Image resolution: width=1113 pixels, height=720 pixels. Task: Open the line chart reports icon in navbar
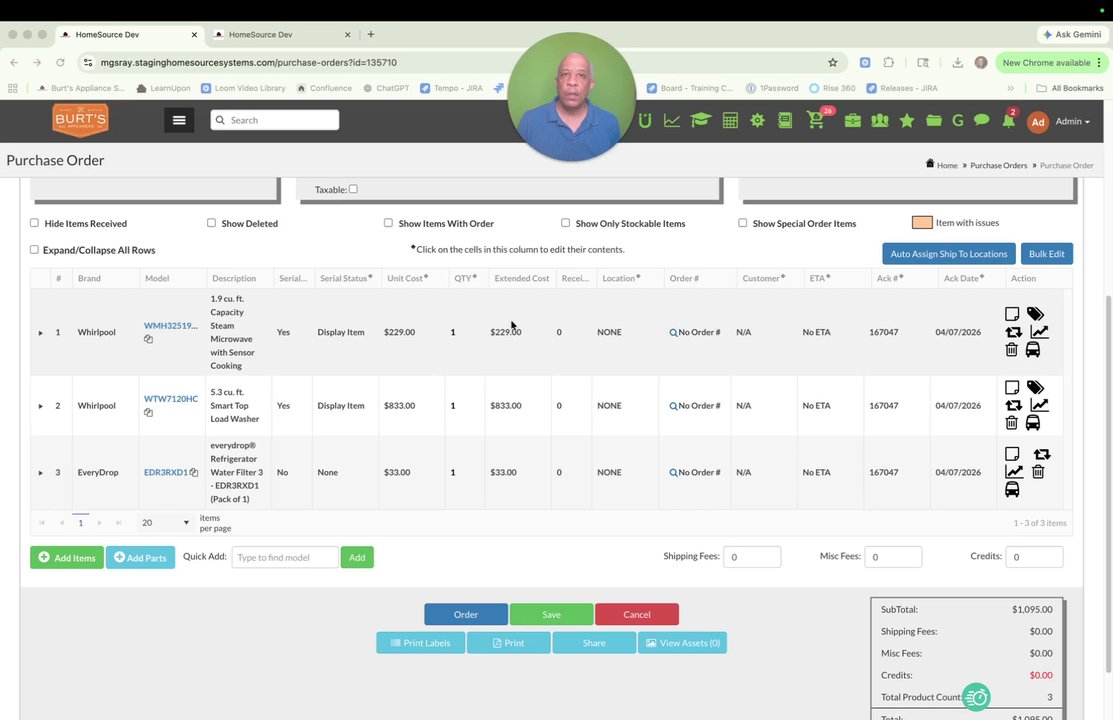671,121
